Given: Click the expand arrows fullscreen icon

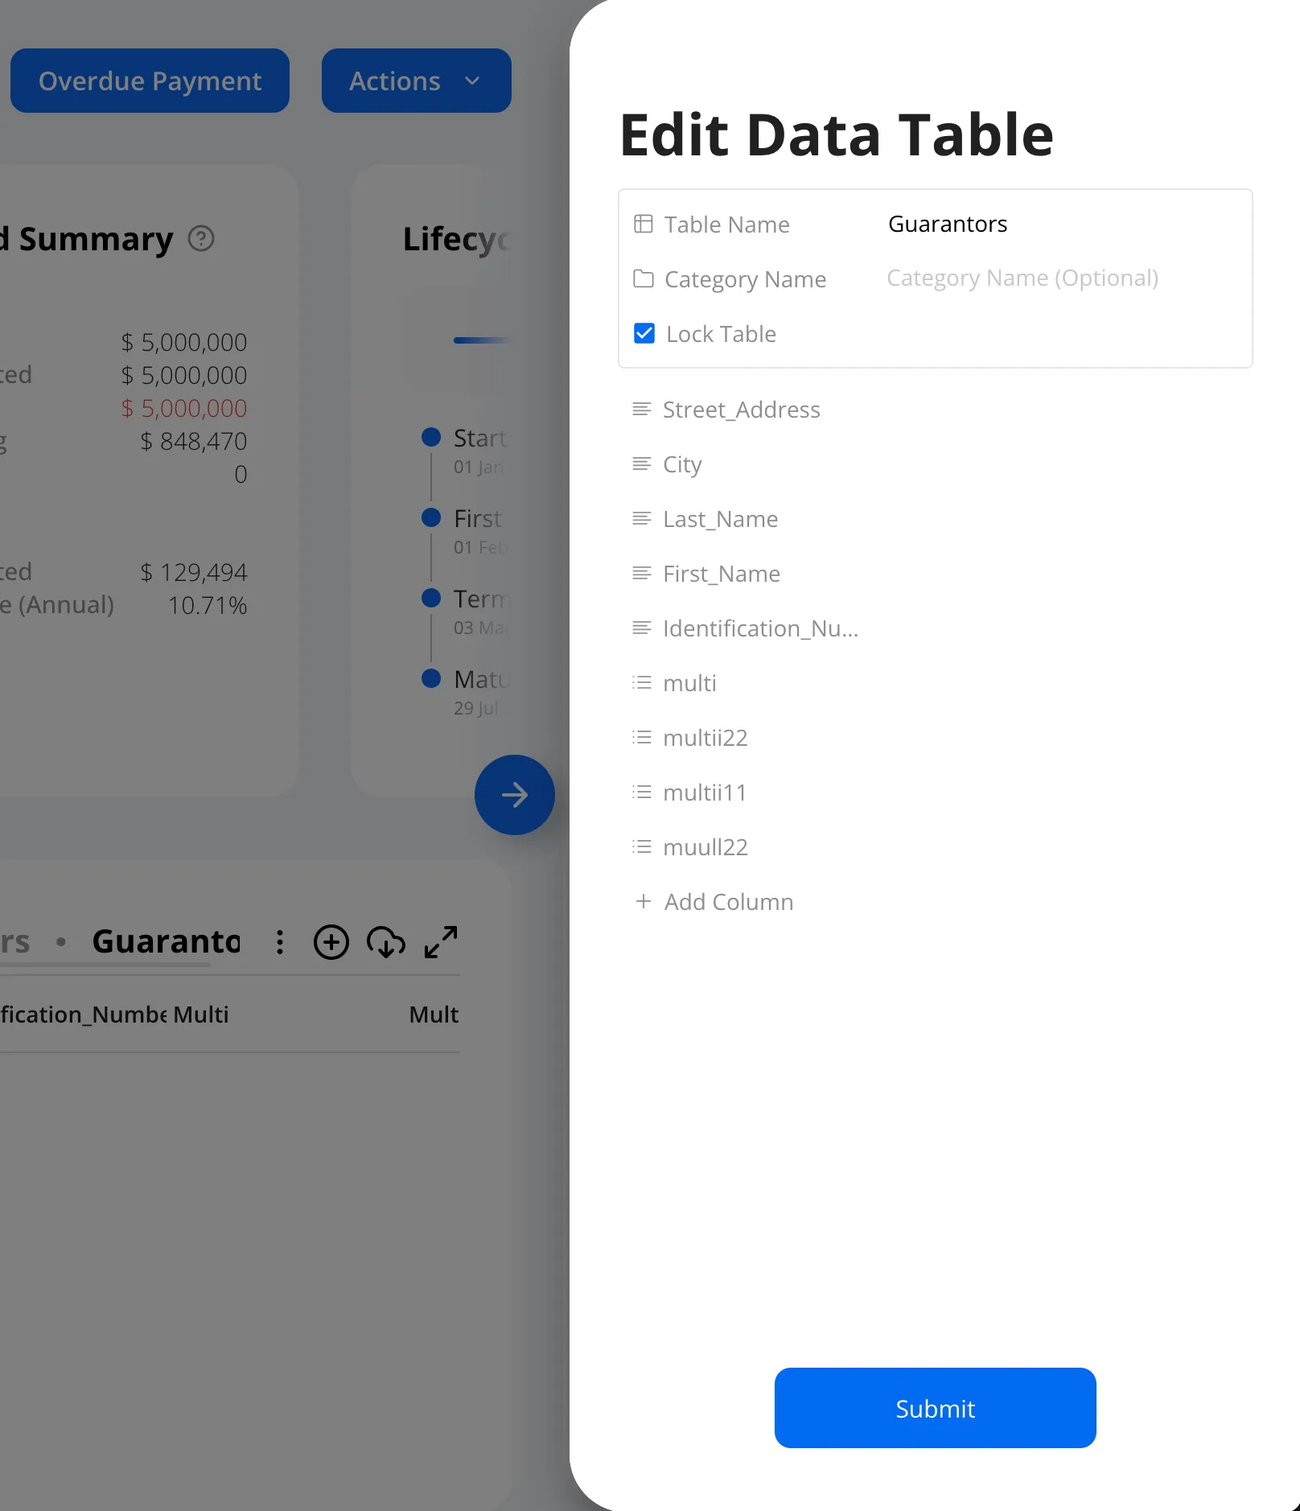Looking at the screenshot, I should point(441,942).
